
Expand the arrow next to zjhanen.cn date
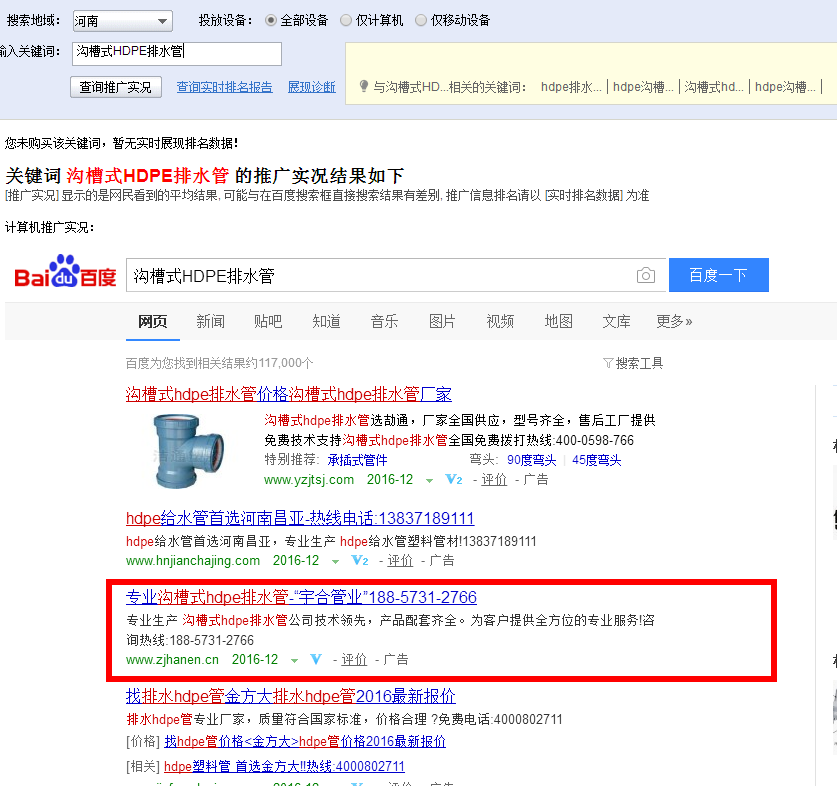click(294, 661)
